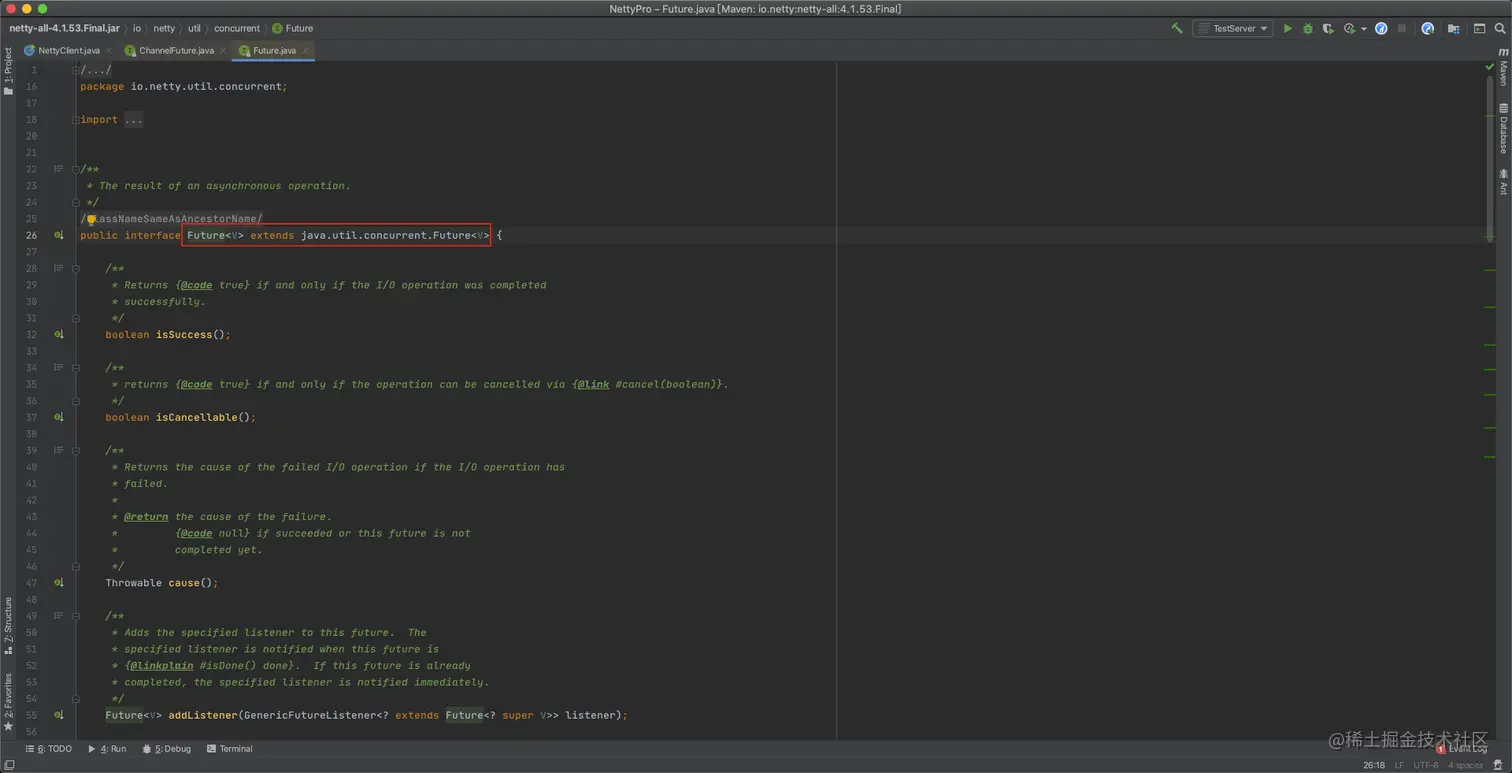This screenshot has width=1512, height=773.
Task: Click the Build Project hammer icon
Action: tap(1177, 28)
